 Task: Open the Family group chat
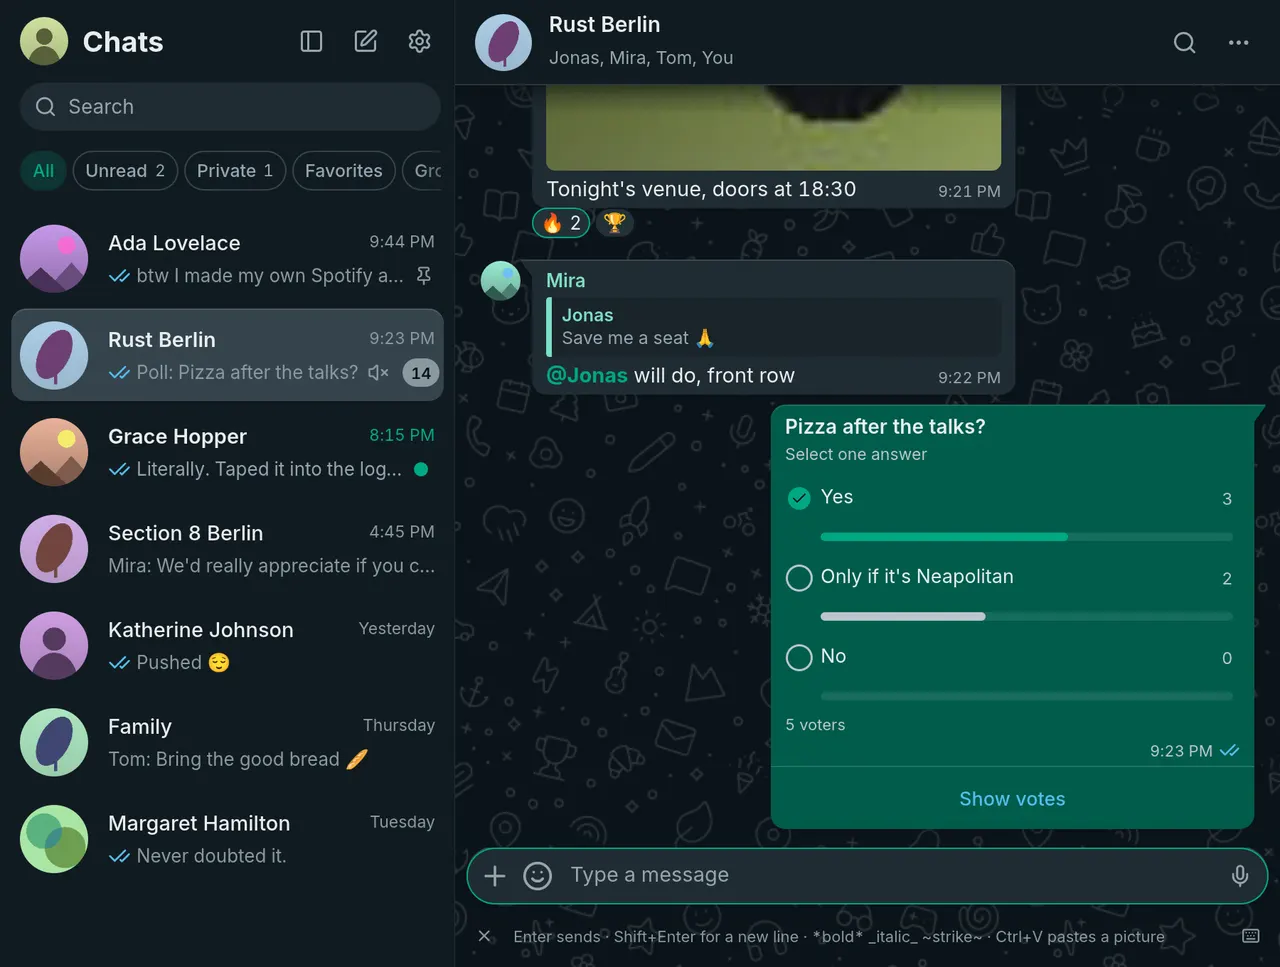pos(227,743)
